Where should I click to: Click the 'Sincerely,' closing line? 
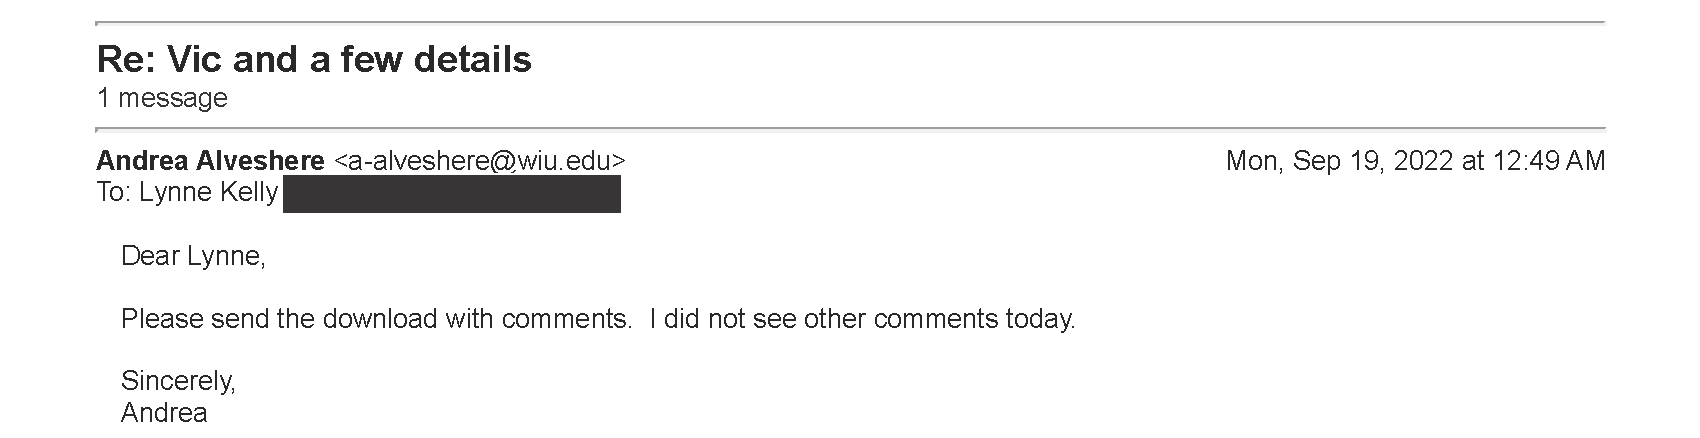[x=178, y=381]
